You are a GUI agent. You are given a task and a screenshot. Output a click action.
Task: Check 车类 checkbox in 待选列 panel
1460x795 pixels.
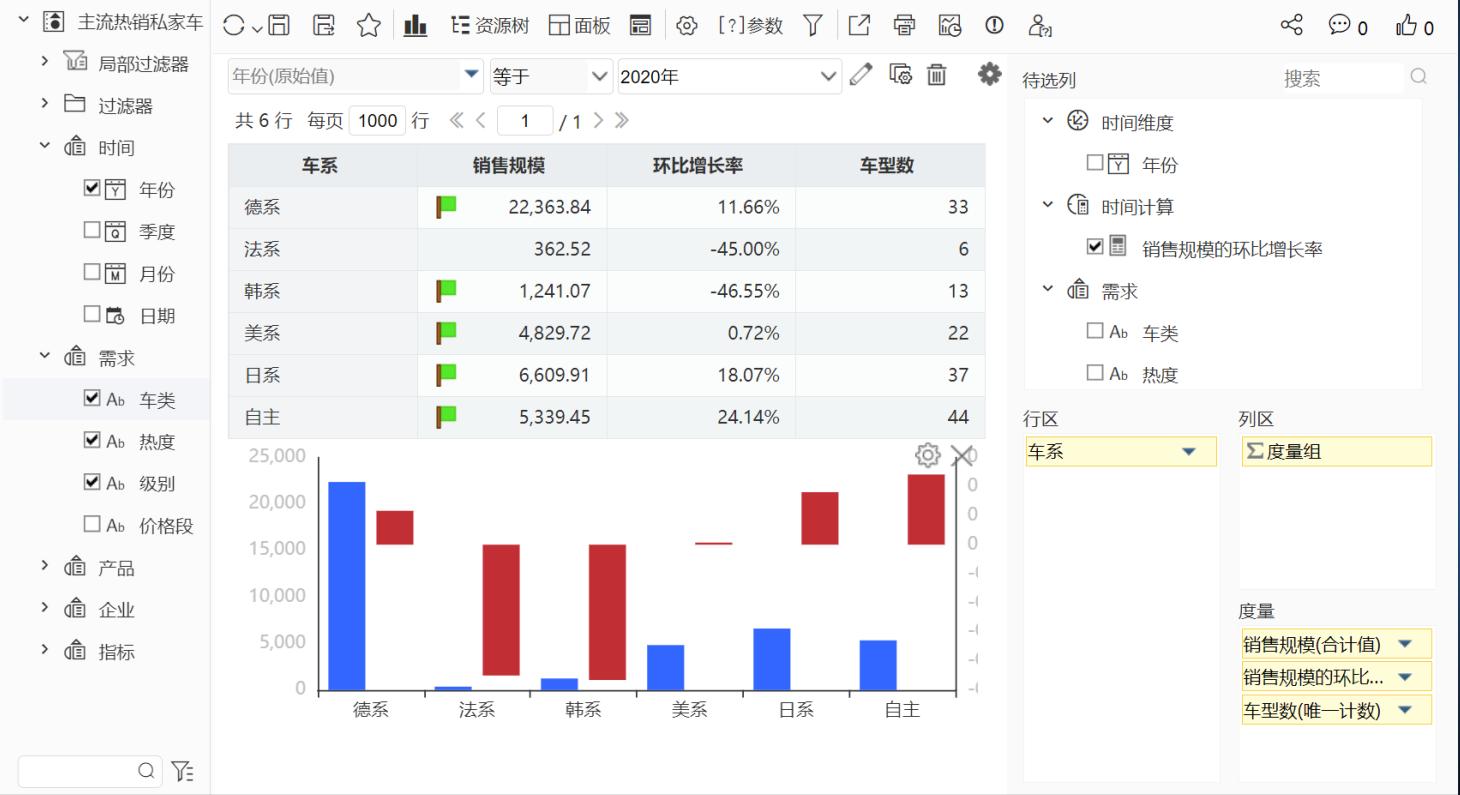pyautogui.click(x=1095, y=331)
